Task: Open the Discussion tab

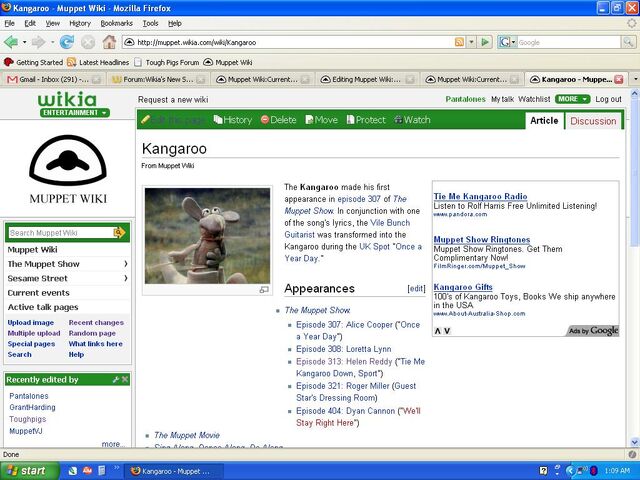Action: pyautogui.click(x=593, y=121)
